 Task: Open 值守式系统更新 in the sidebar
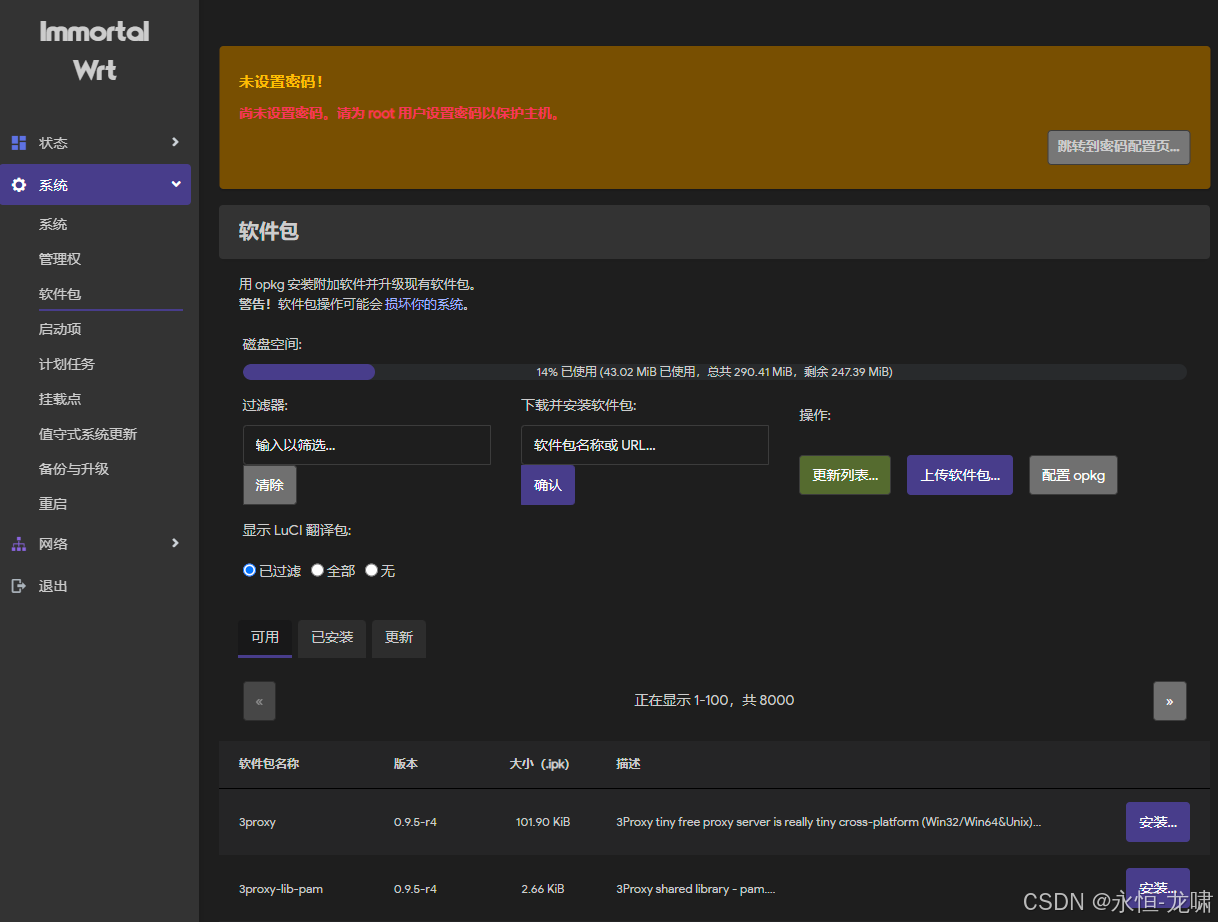pyautogui.click(x=88, y=434)
